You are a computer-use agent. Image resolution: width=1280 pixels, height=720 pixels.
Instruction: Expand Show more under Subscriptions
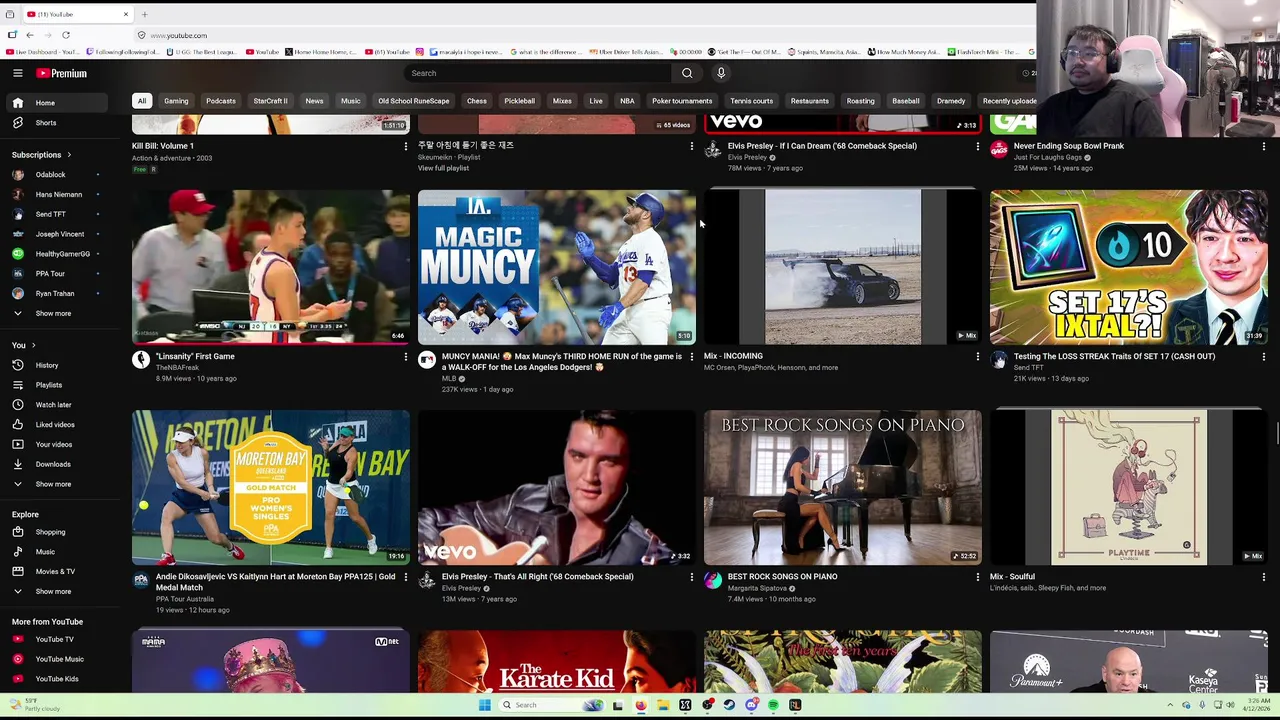[x=56, y=313]
